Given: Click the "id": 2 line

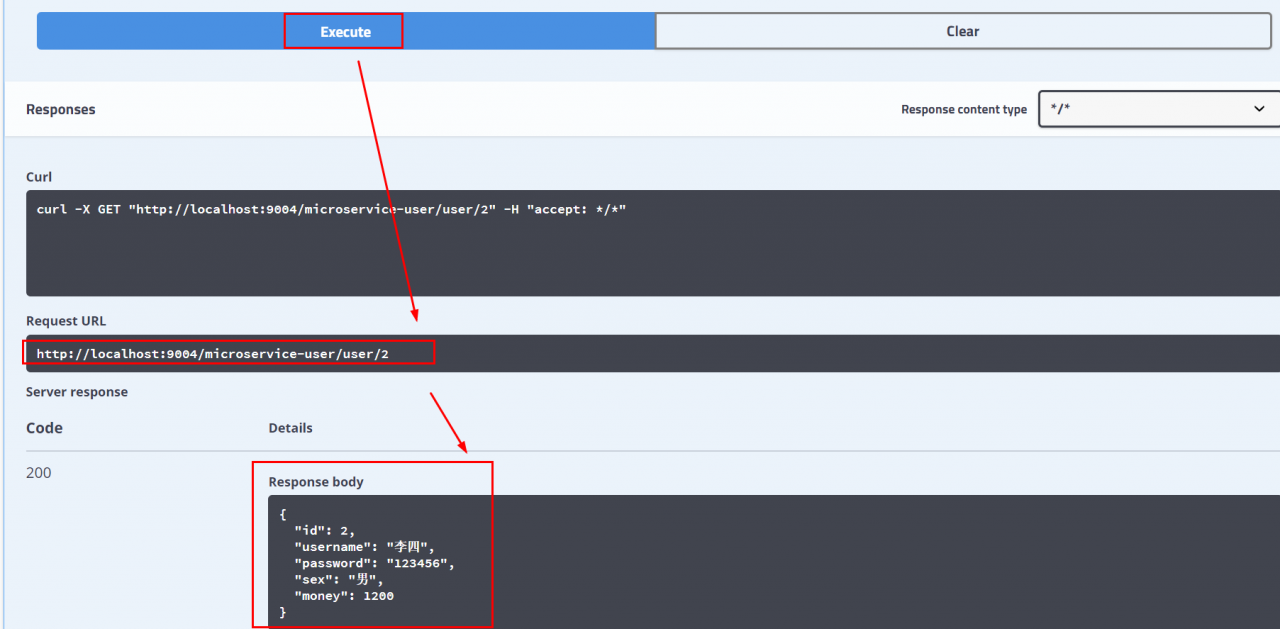Looking at the screenshot, I should click(x=324, y=531).
